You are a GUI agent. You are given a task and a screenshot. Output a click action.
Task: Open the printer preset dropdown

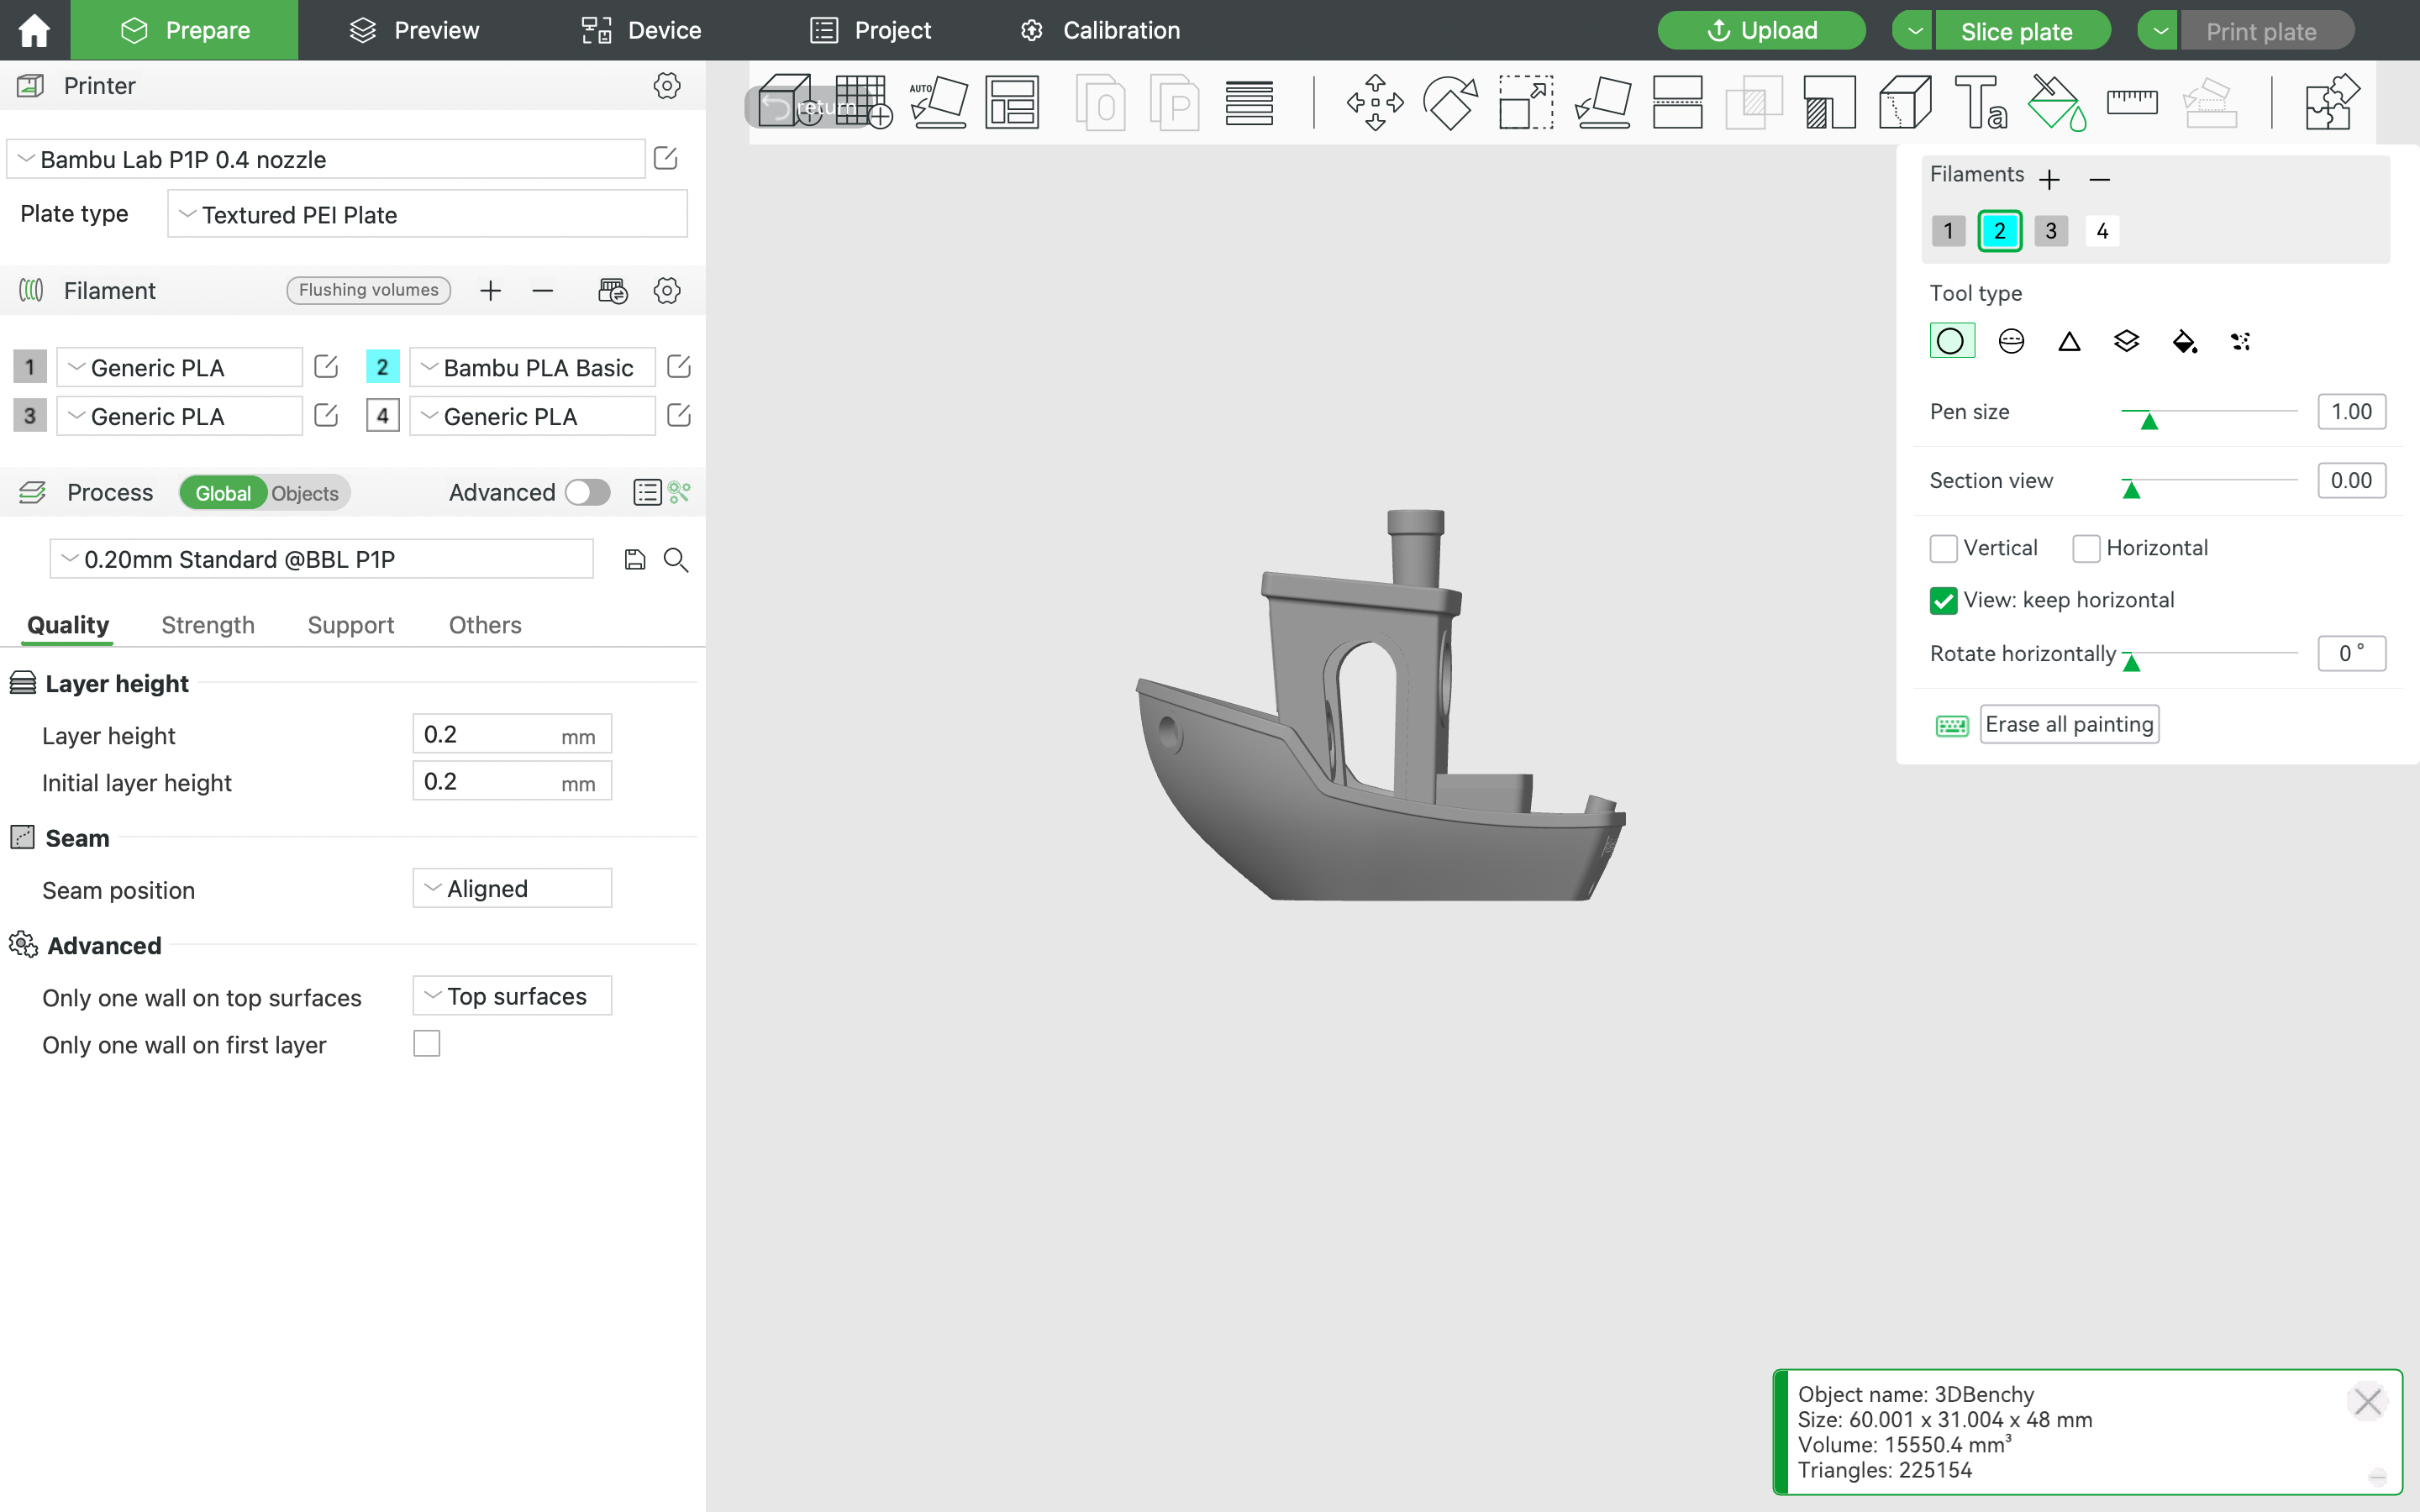coord(326,159)
